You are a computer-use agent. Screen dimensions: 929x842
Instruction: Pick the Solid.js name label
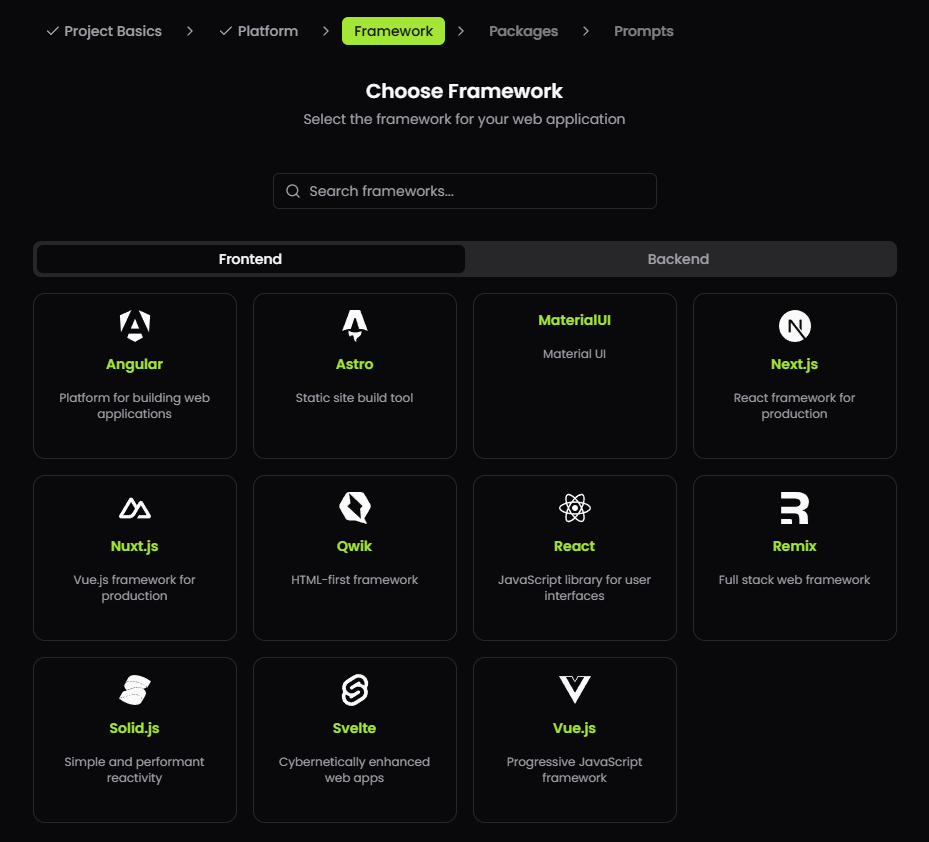coord(134,728)
